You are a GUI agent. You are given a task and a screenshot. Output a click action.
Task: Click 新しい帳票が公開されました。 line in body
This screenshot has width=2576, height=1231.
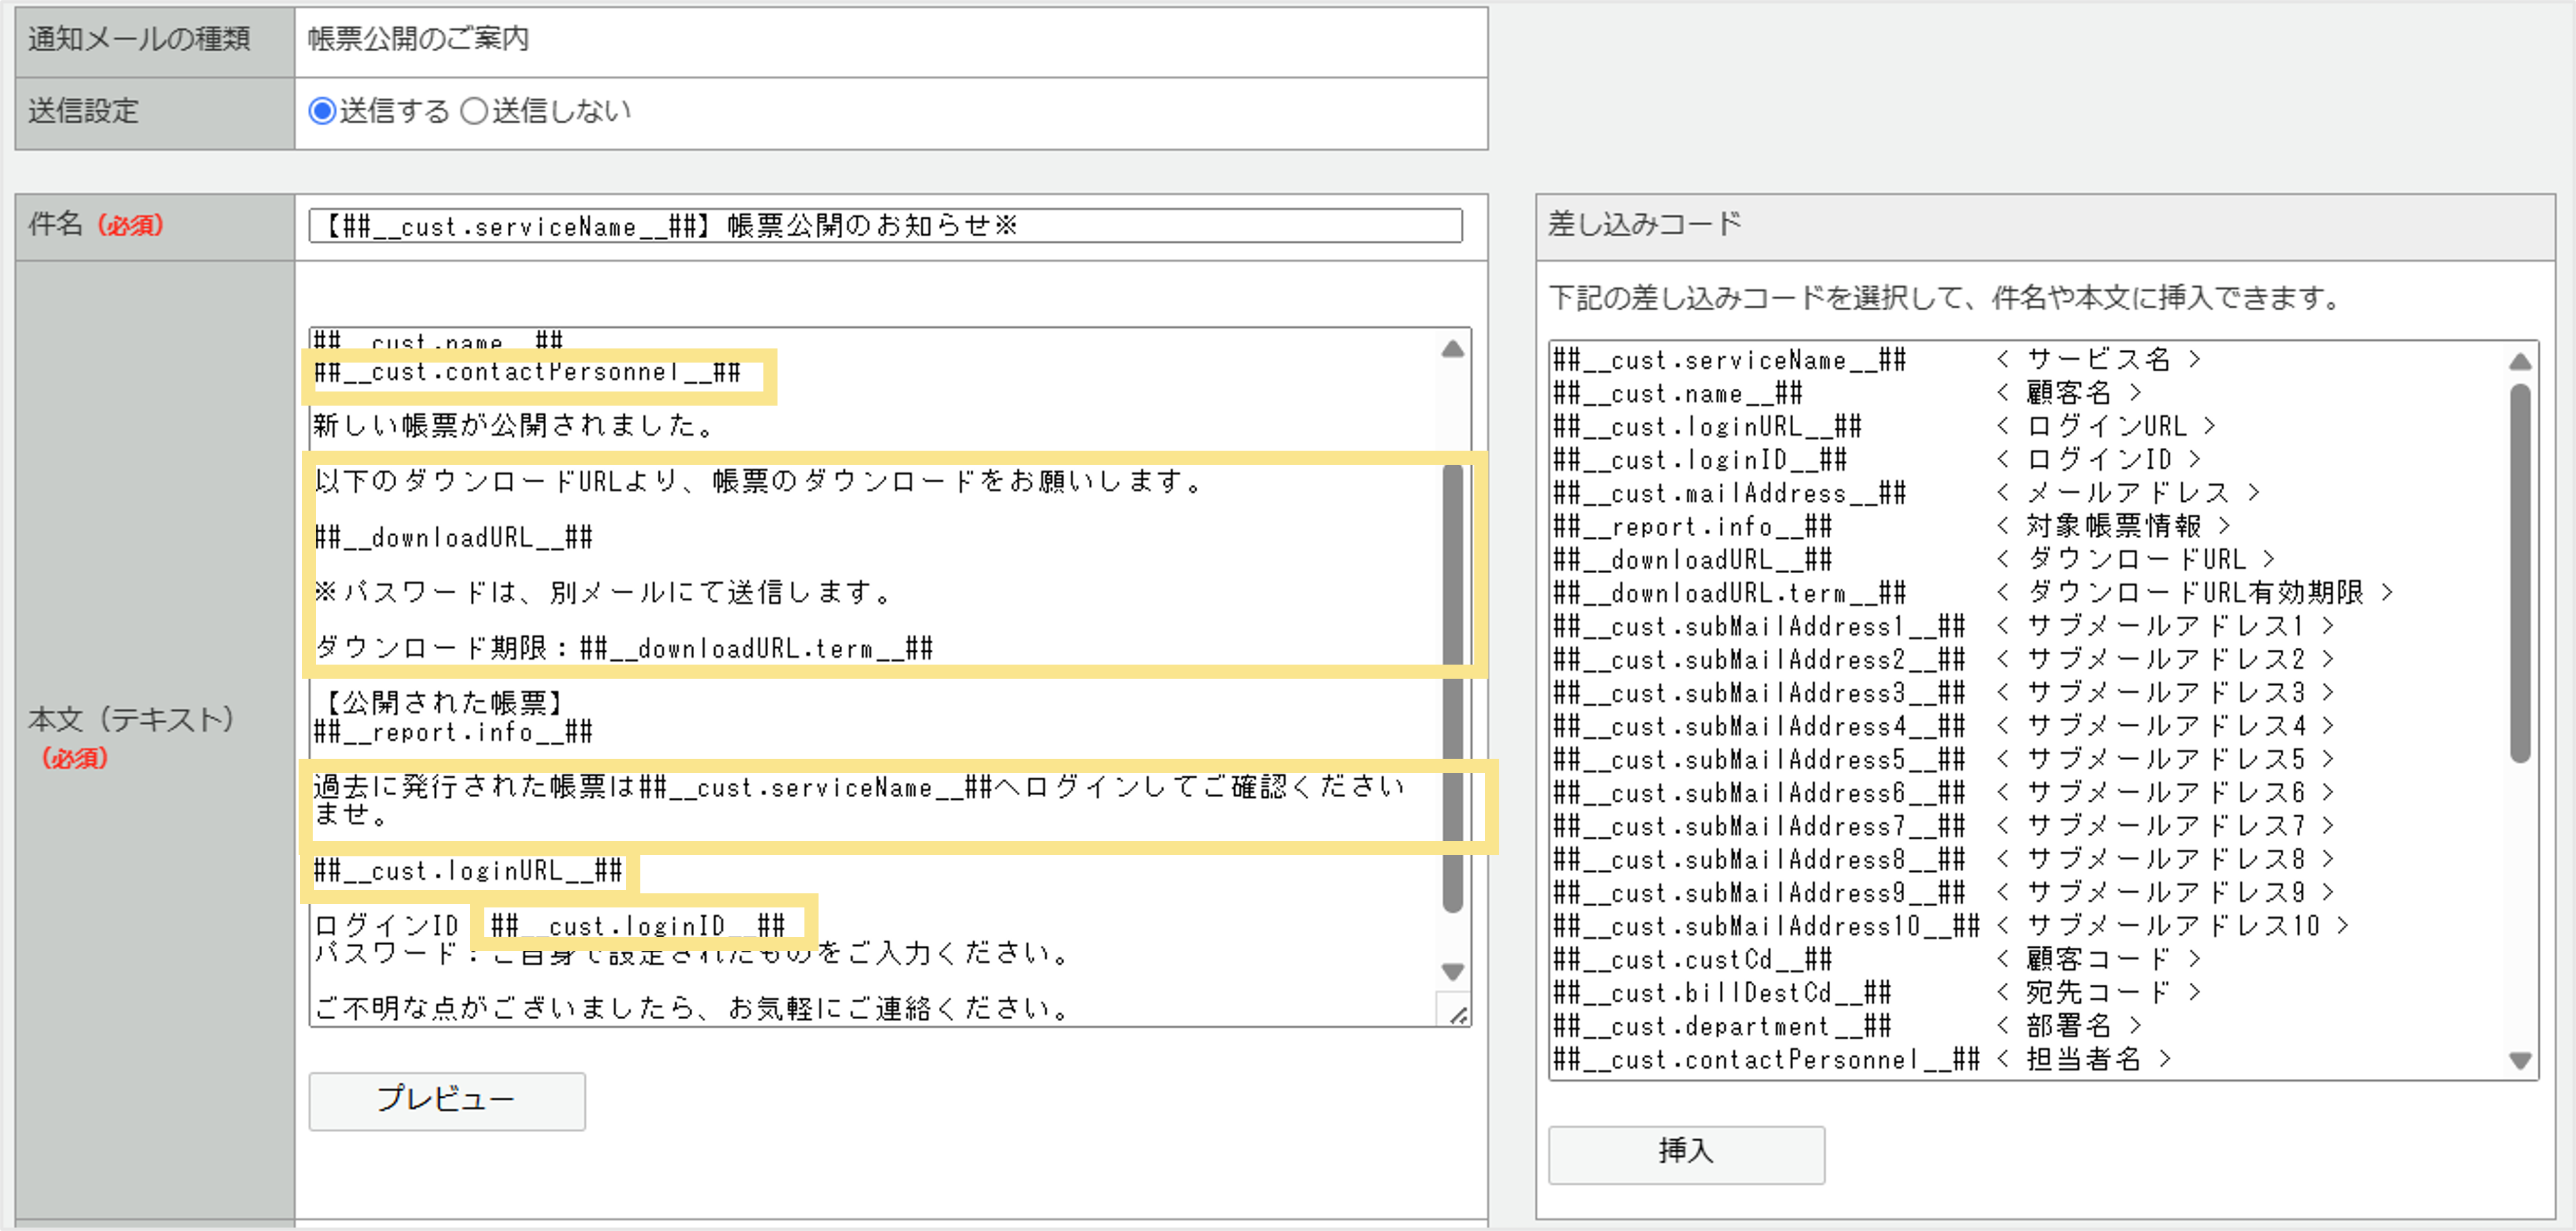[x=515, y=426]
